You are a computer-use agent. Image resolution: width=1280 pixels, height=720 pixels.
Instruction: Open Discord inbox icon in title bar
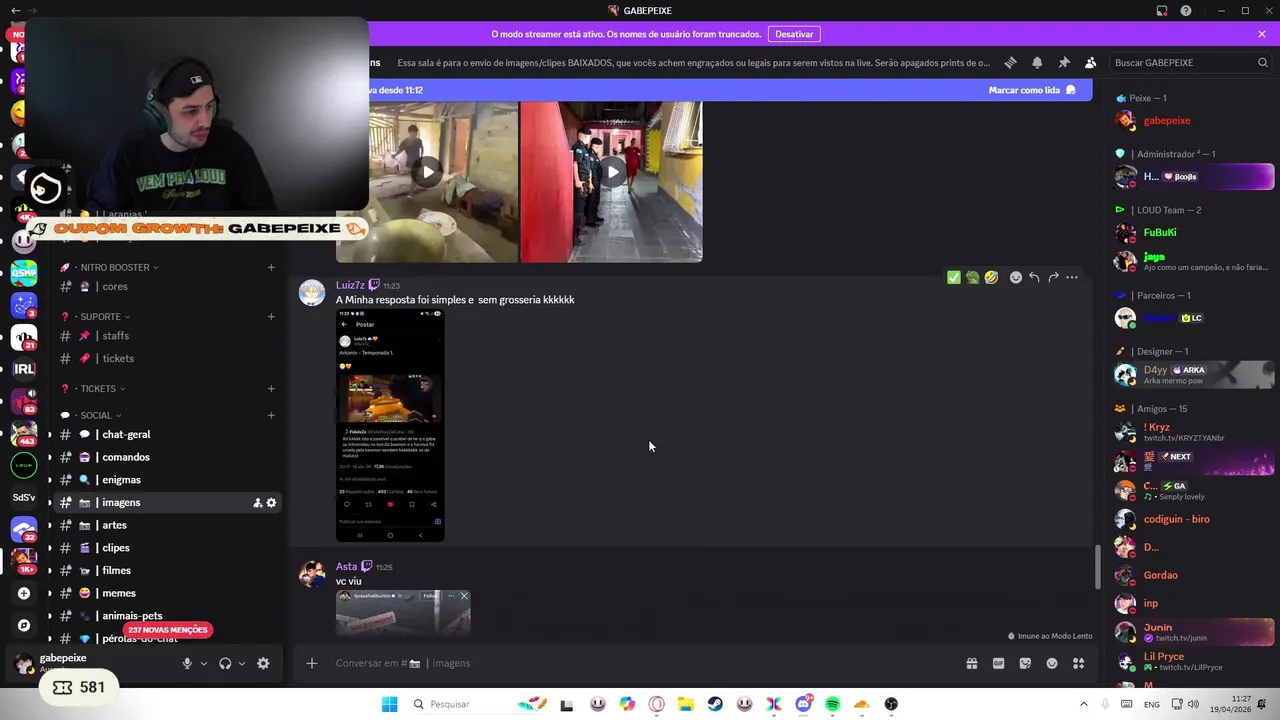pos(1162,10)
